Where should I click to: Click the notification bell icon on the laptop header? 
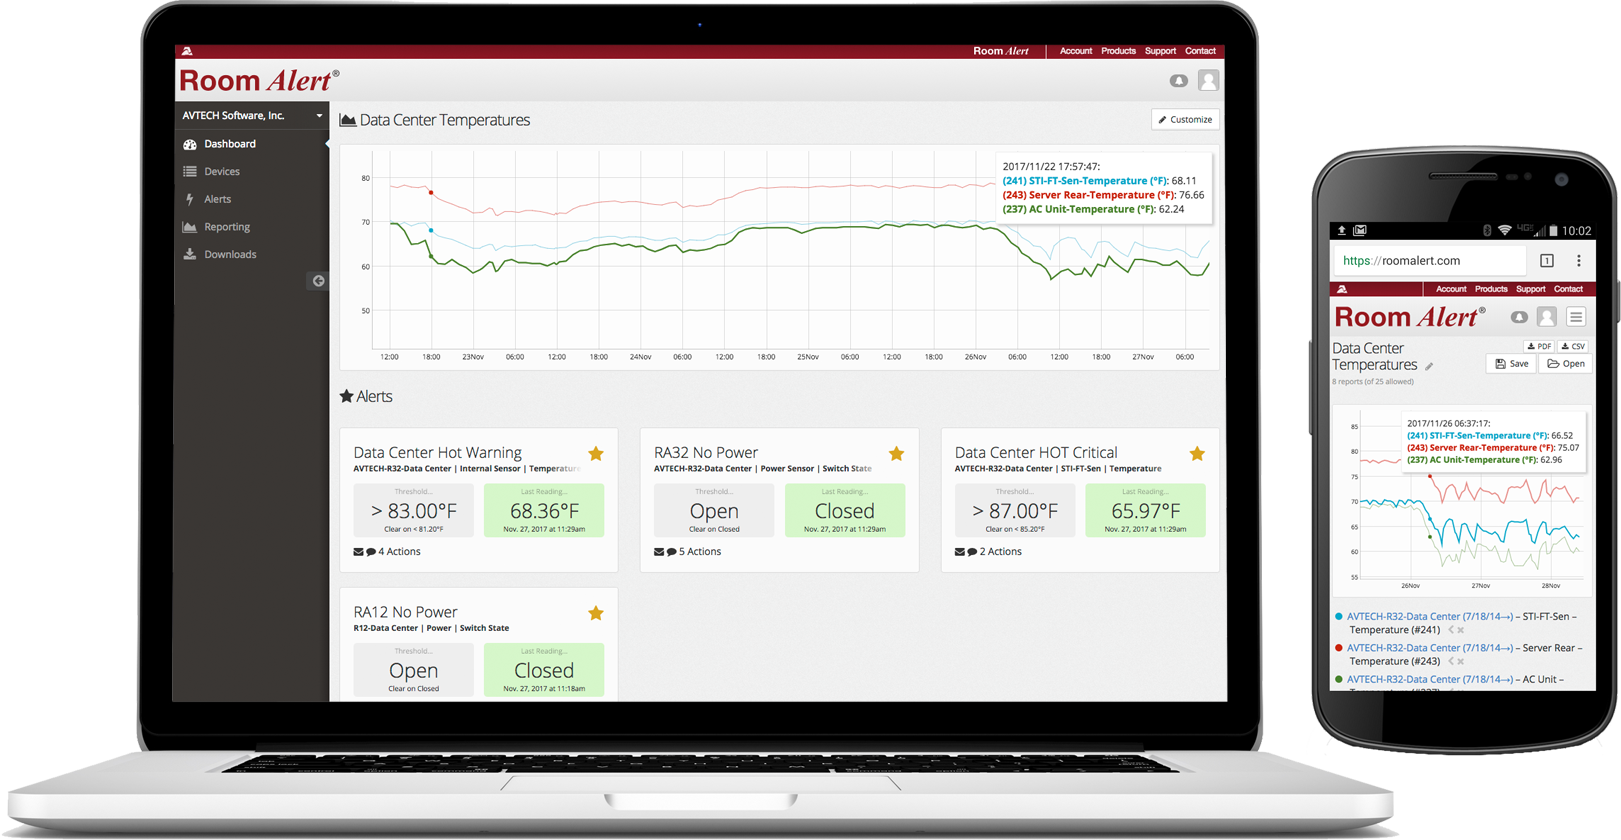click(1179, 81)
